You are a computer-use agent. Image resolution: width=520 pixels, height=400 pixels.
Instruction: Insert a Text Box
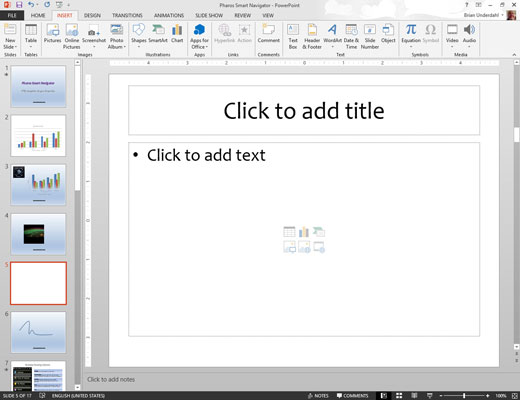tap(293, 37)
